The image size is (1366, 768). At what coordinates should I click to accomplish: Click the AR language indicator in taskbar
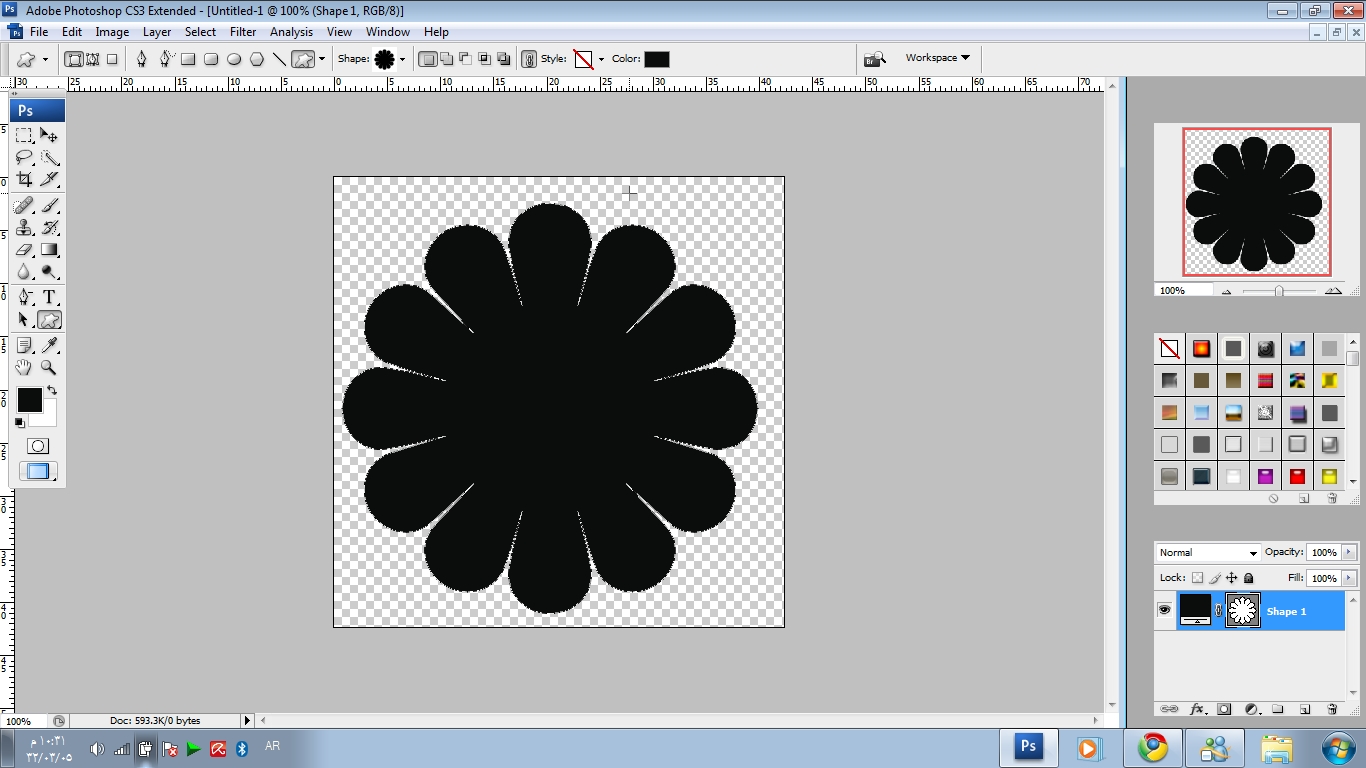pos(272,746)
